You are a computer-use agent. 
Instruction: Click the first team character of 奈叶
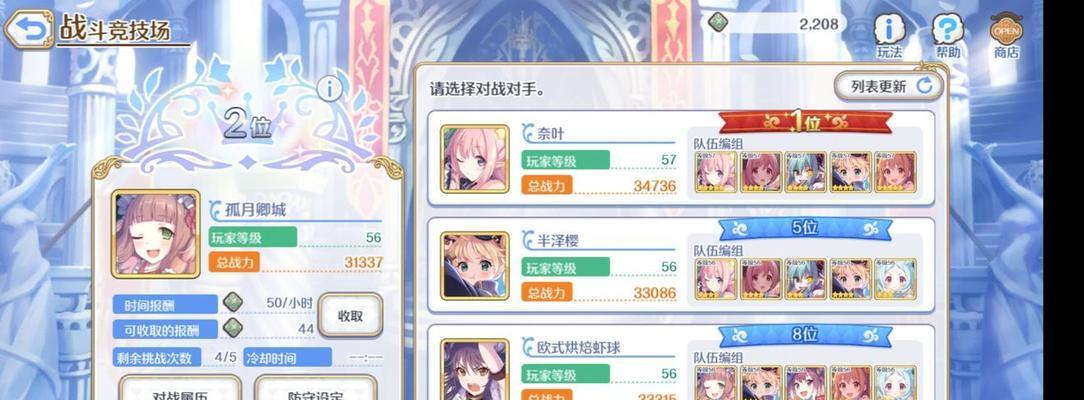pos(716,172)
